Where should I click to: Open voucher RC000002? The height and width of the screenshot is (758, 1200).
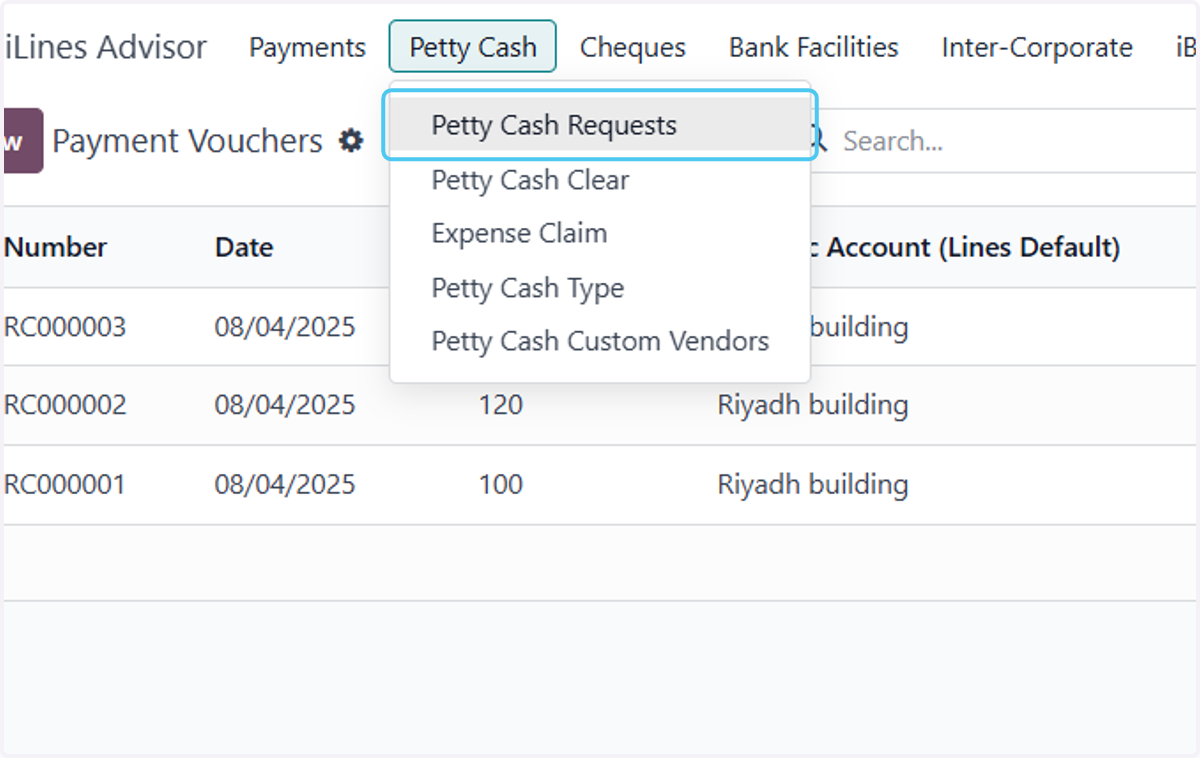(65, 405)
